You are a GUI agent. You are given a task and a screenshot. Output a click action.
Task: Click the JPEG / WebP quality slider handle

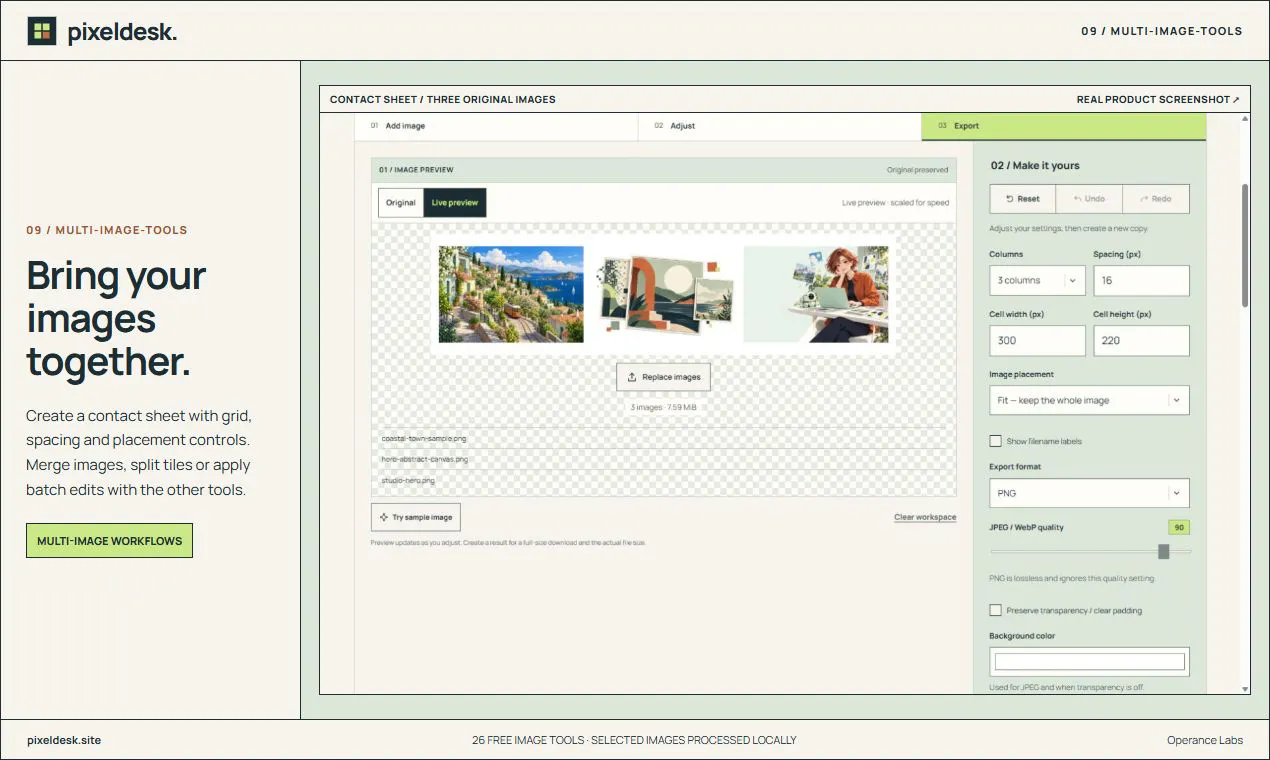1164,551
